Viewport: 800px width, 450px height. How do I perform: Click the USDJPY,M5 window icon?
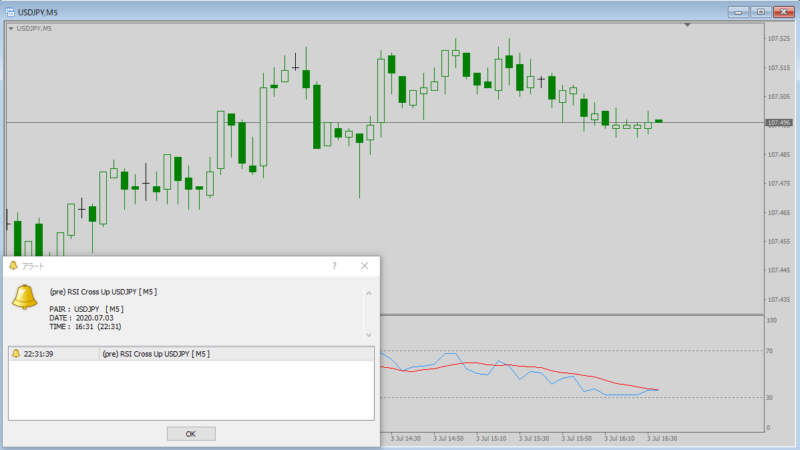[x=10, y=12]
